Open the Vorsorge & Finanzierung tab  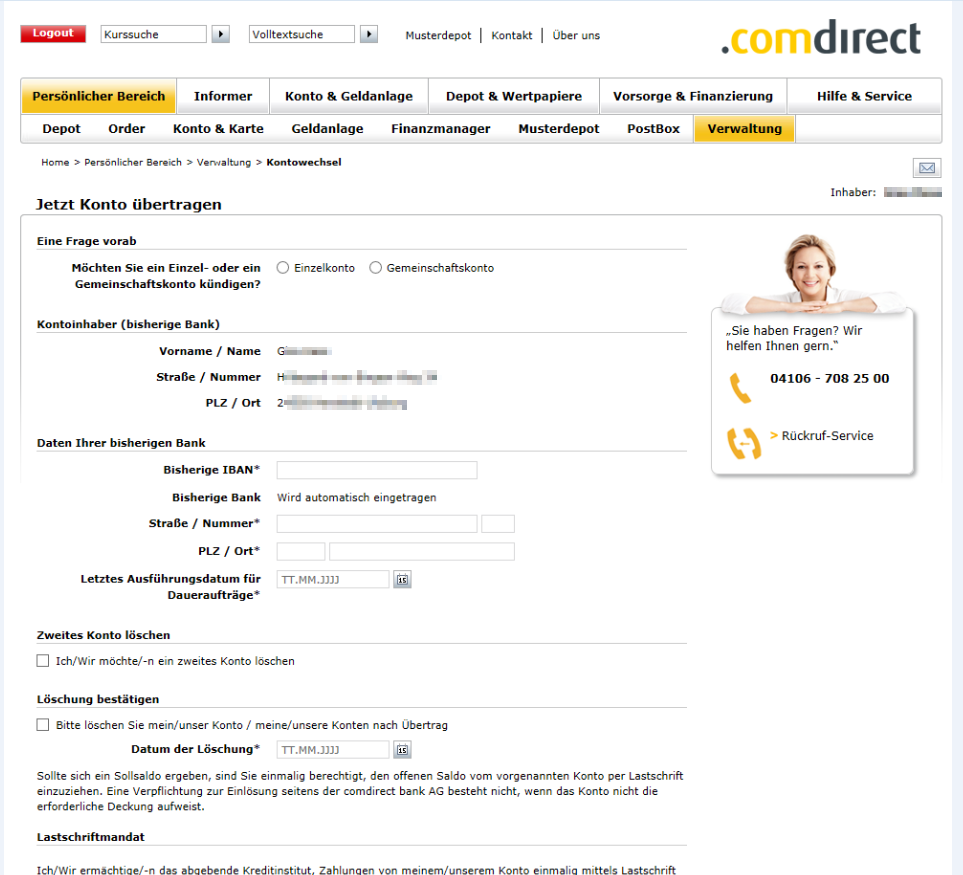[x=693, y=96]
